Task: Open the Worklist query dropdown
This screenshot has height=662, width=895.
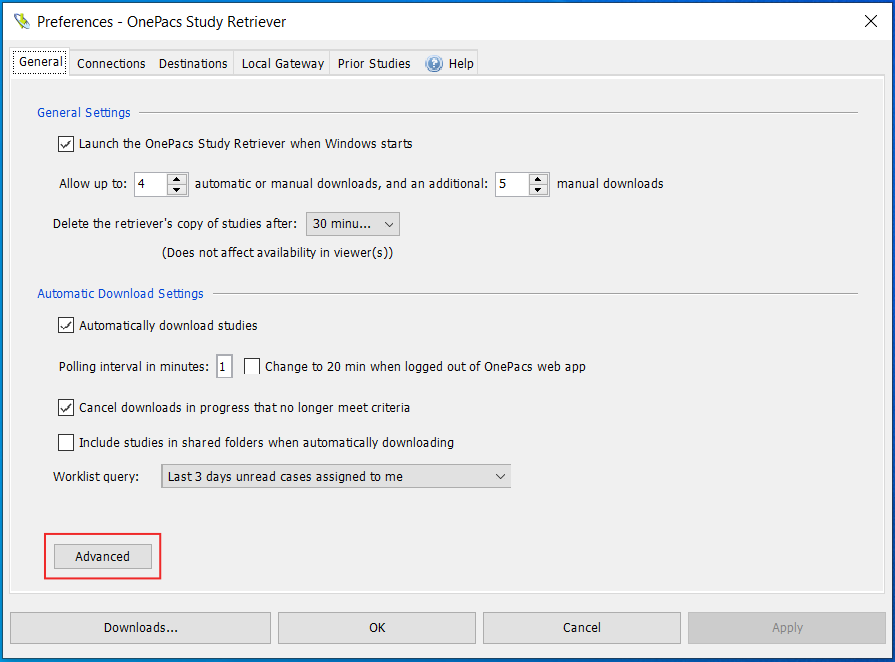Action: pyautogui.click(x=336, y=477)
